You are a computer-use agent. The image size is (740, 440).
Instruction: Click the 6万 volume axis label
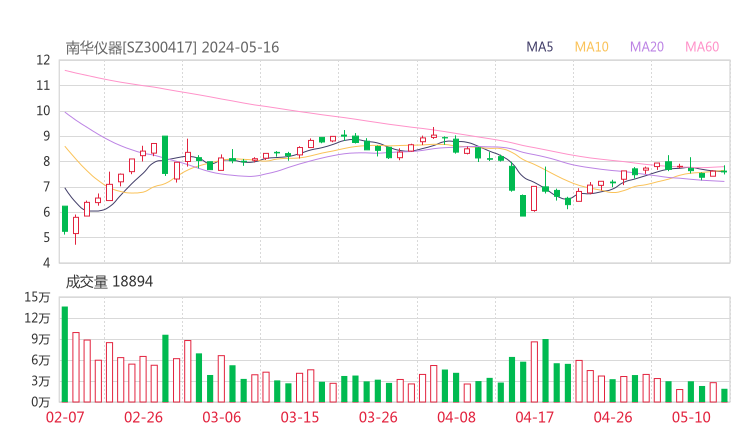coord(41,360)
